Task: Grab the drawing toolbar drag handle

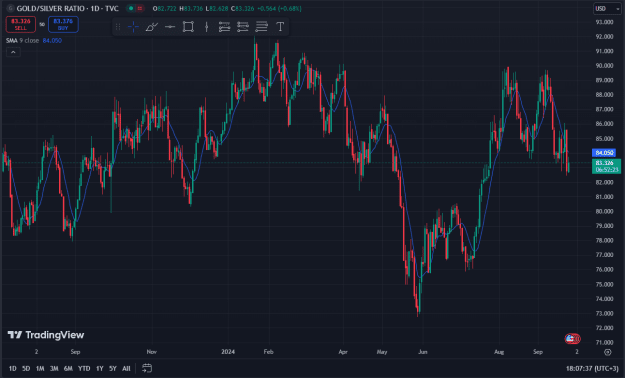Action: click(118, 27)
